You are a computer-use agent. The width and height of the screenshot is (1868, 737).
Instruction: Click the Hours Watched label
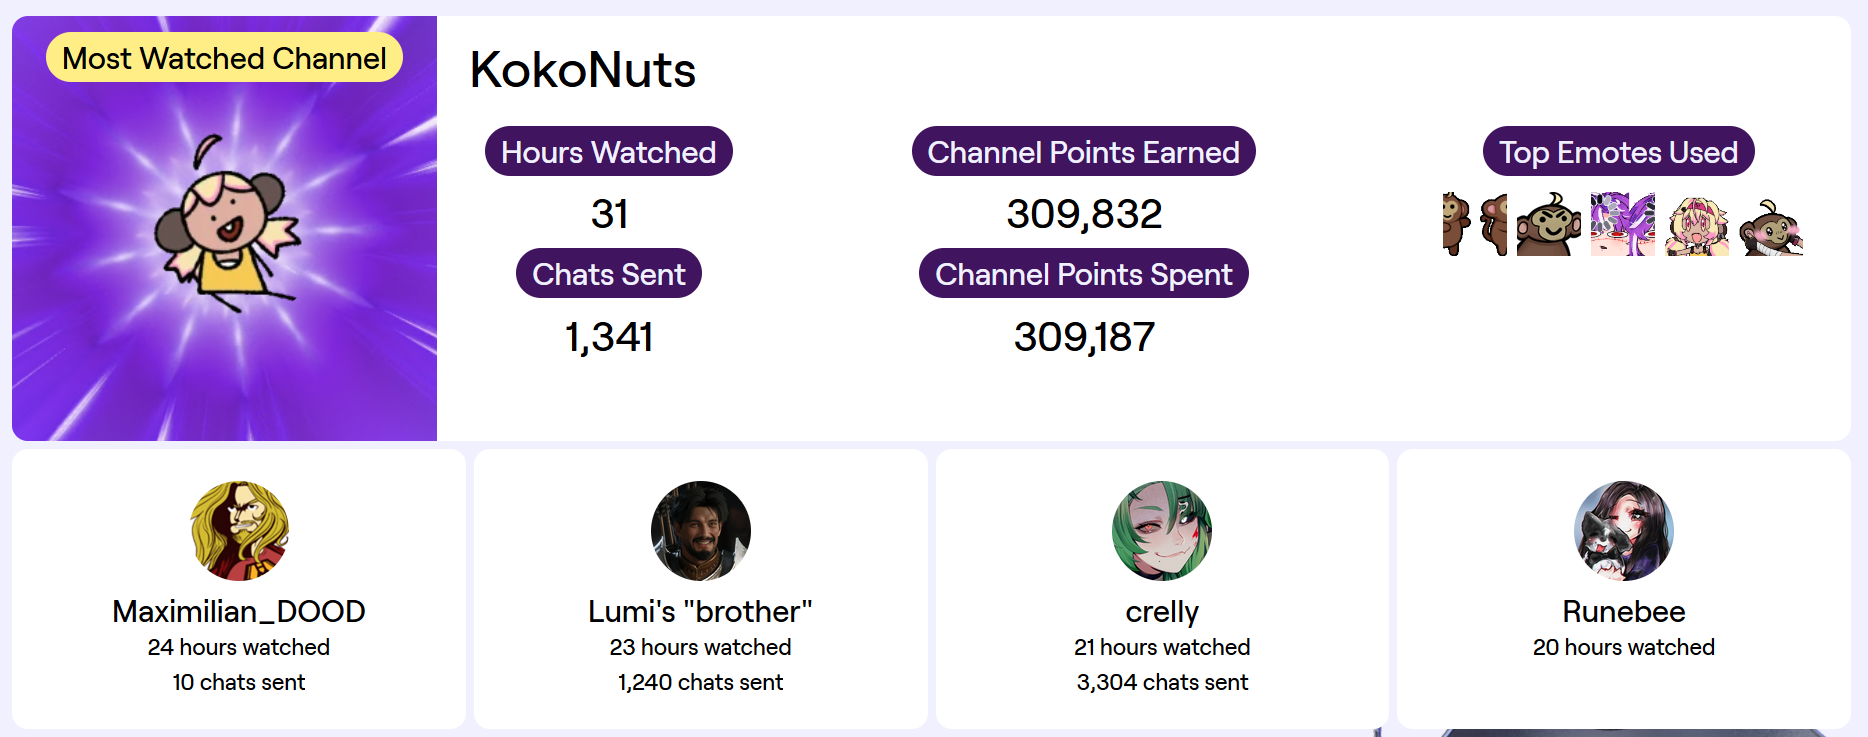click(608, 152)
